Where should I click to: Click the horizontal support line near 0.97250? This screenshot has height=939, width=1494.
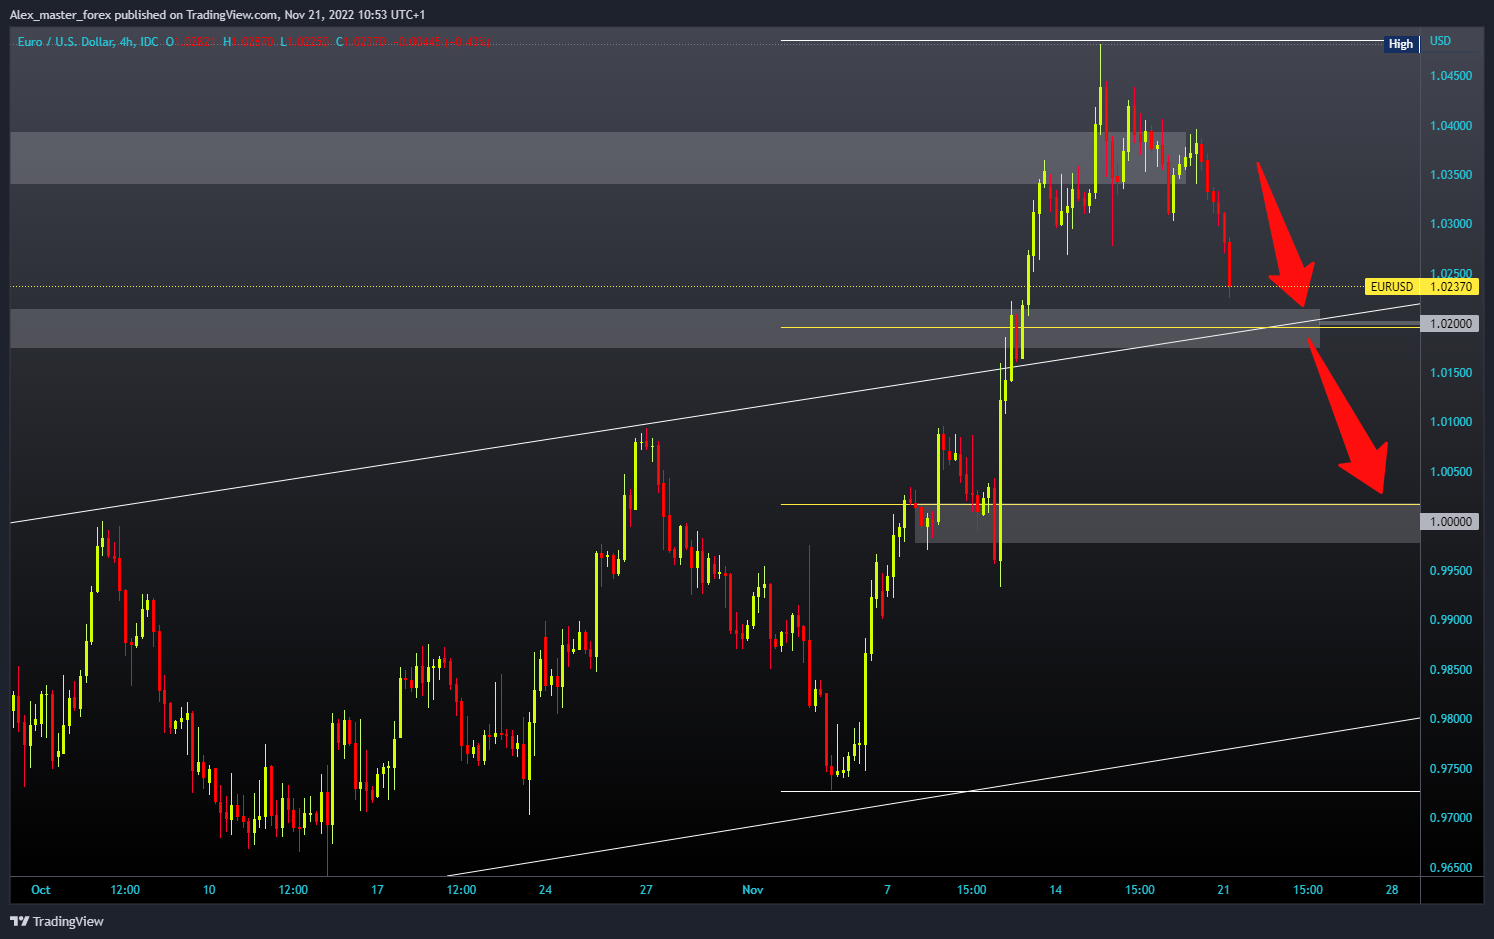(x=1100, y=792)
